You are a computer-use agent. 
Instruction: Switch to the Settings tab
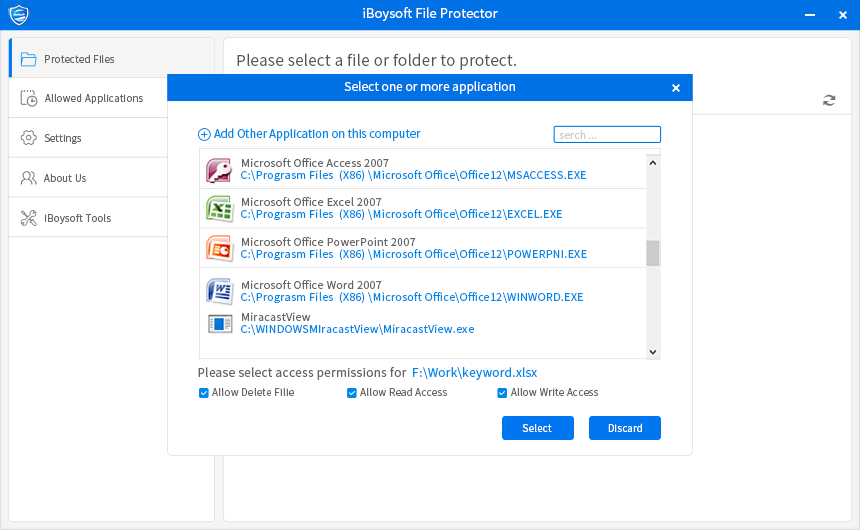63,138
